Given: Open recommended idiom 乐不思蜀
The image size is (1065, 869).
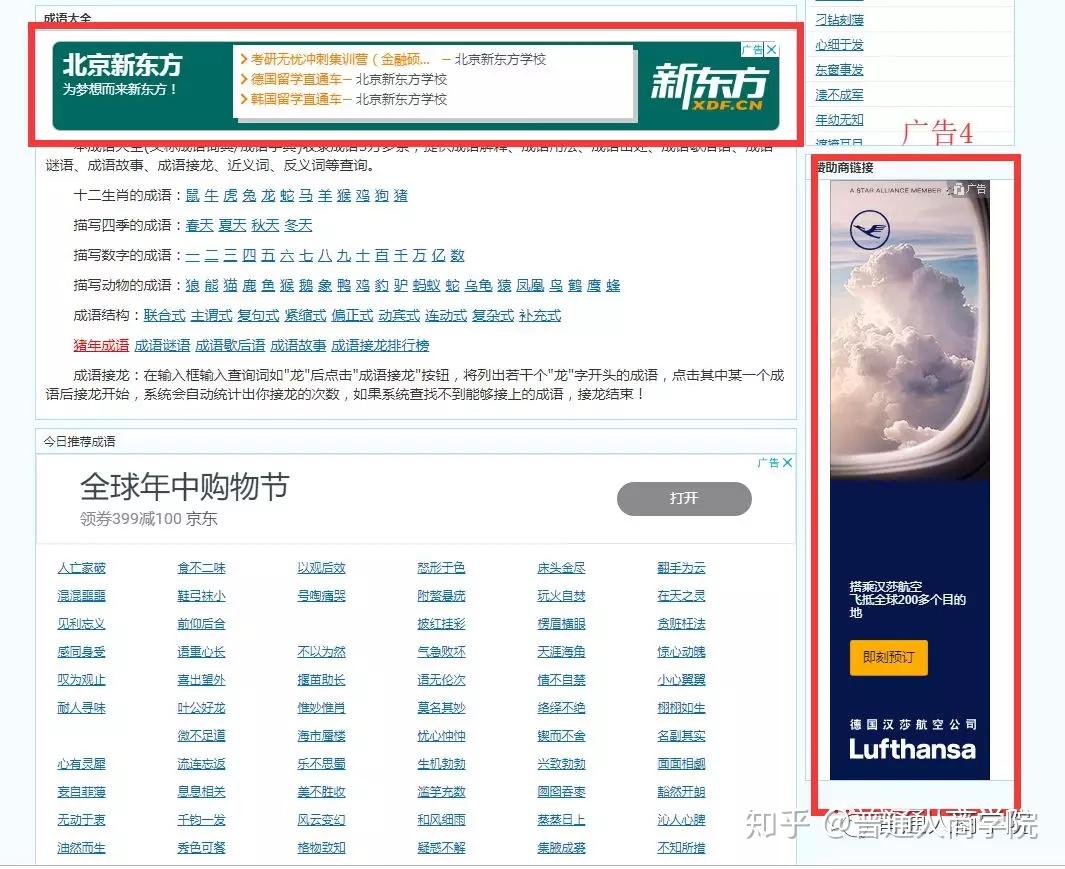Looking at the screenshot, I should pyautogui.click(x=321, y=764).
